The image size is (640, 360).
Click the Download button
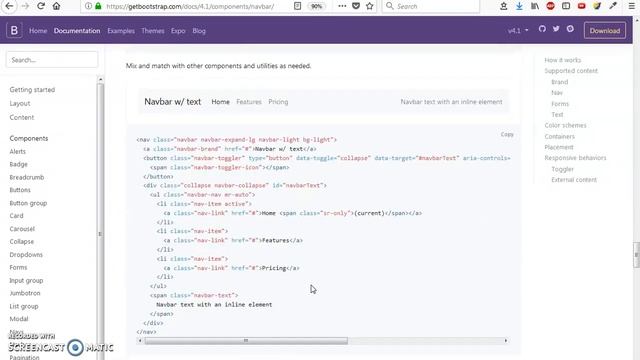(x=604, y=31)
